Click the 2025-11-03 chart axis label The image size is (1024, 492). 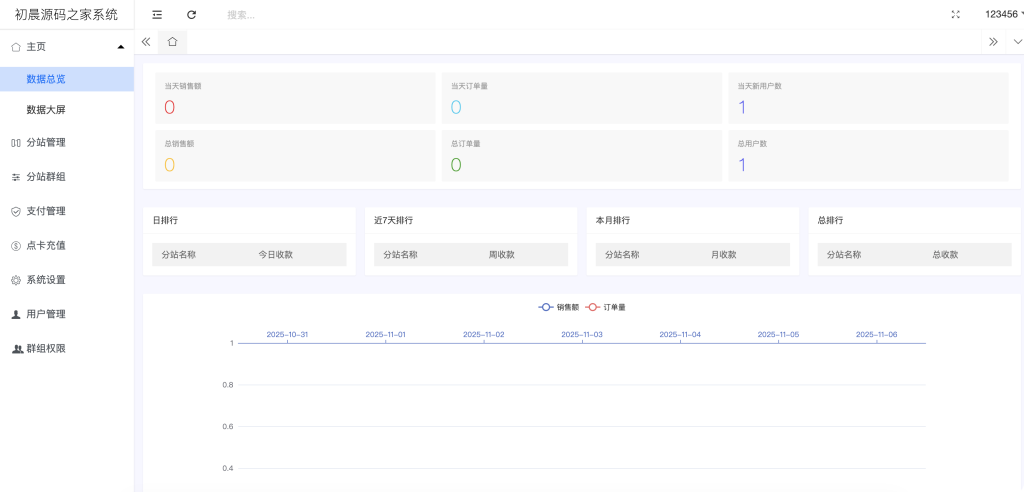click(582, 334)
